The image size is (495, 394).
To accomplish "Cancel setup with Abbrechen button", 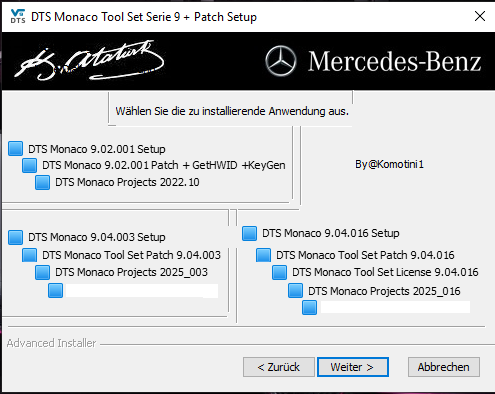I will pyautogui.click(x=444, y=367).
